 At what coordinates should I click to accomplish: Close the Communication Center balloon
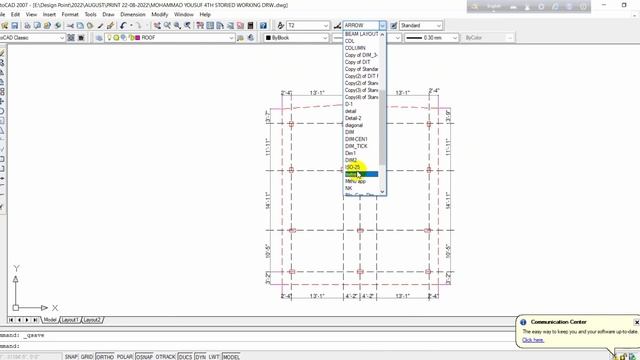pyautogui.click(x=636, y=322)
